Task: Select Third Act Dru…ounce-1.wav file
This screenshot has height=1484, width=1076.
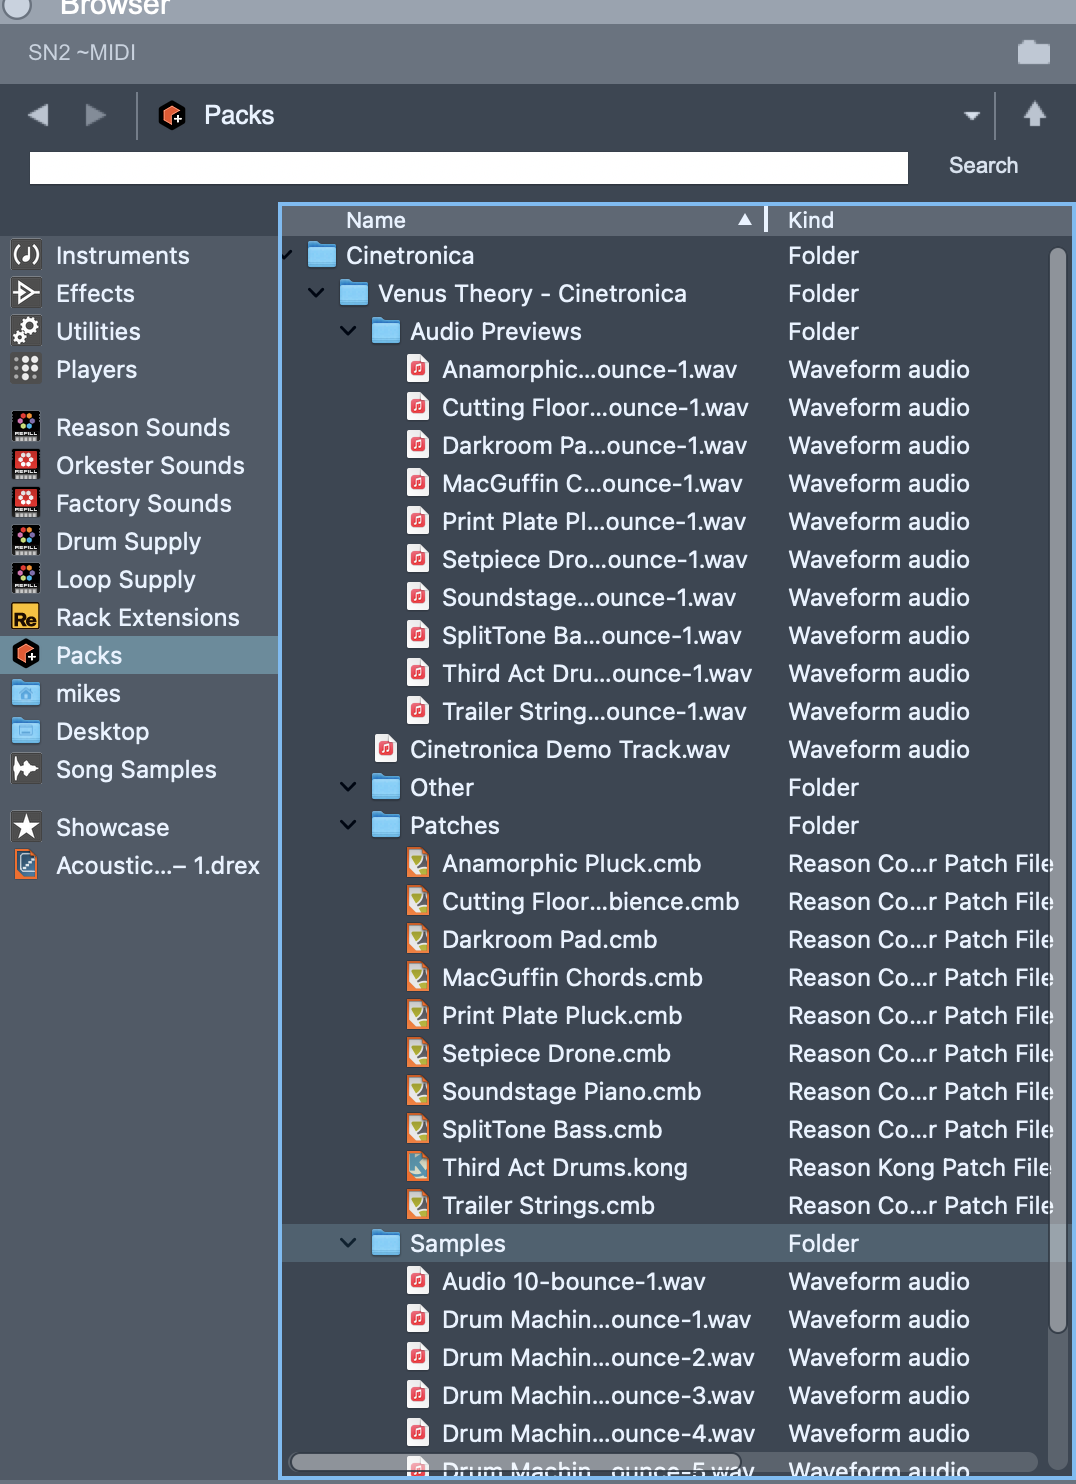Action: [x=665, y=674]
